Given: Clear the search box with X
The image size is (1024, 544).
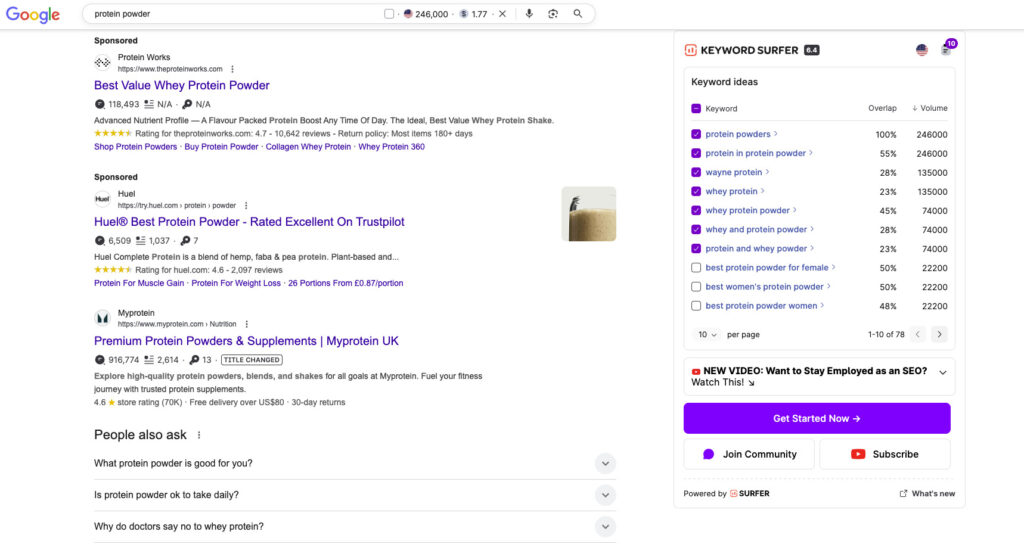Looking at the screenshot, I should (502, 14).
